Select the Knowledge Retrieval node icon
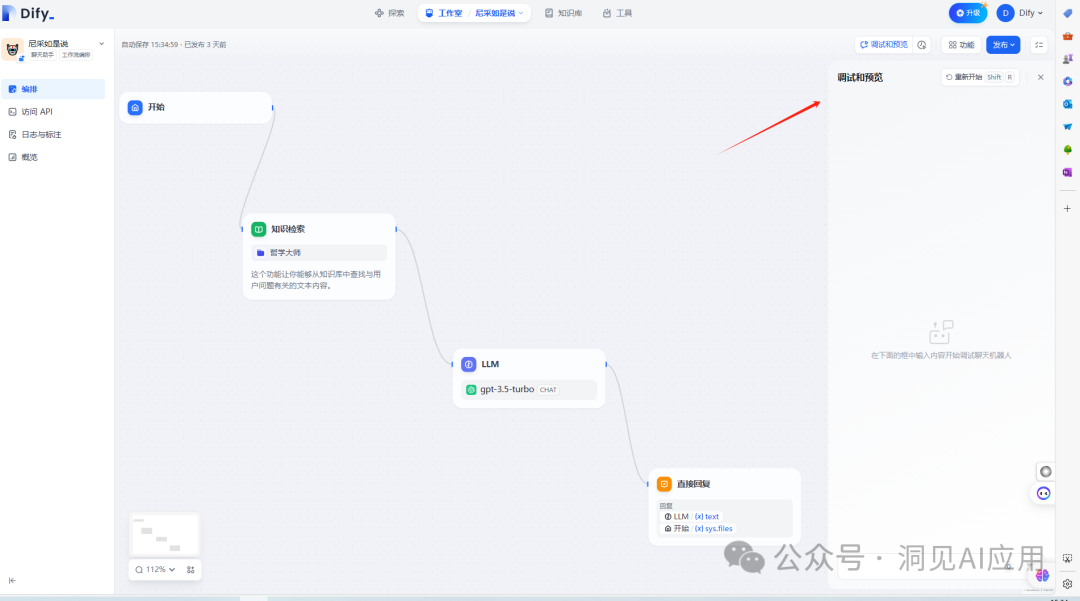The height and width of the screenshot is (601, 1080). point(258,229)
